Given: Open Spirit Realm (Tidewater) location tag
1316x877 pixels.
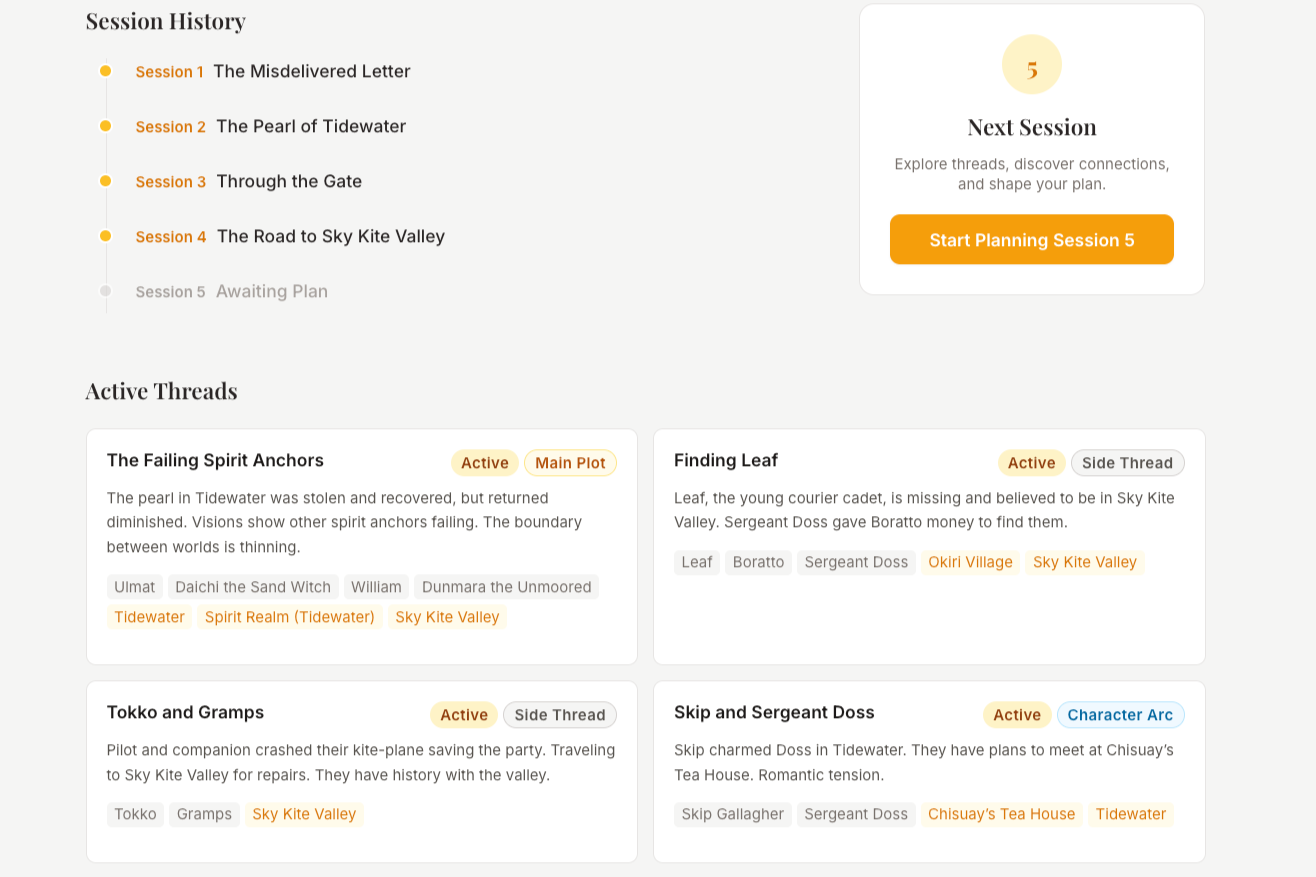Looking at the screenshot, I should tap(289, 617).
